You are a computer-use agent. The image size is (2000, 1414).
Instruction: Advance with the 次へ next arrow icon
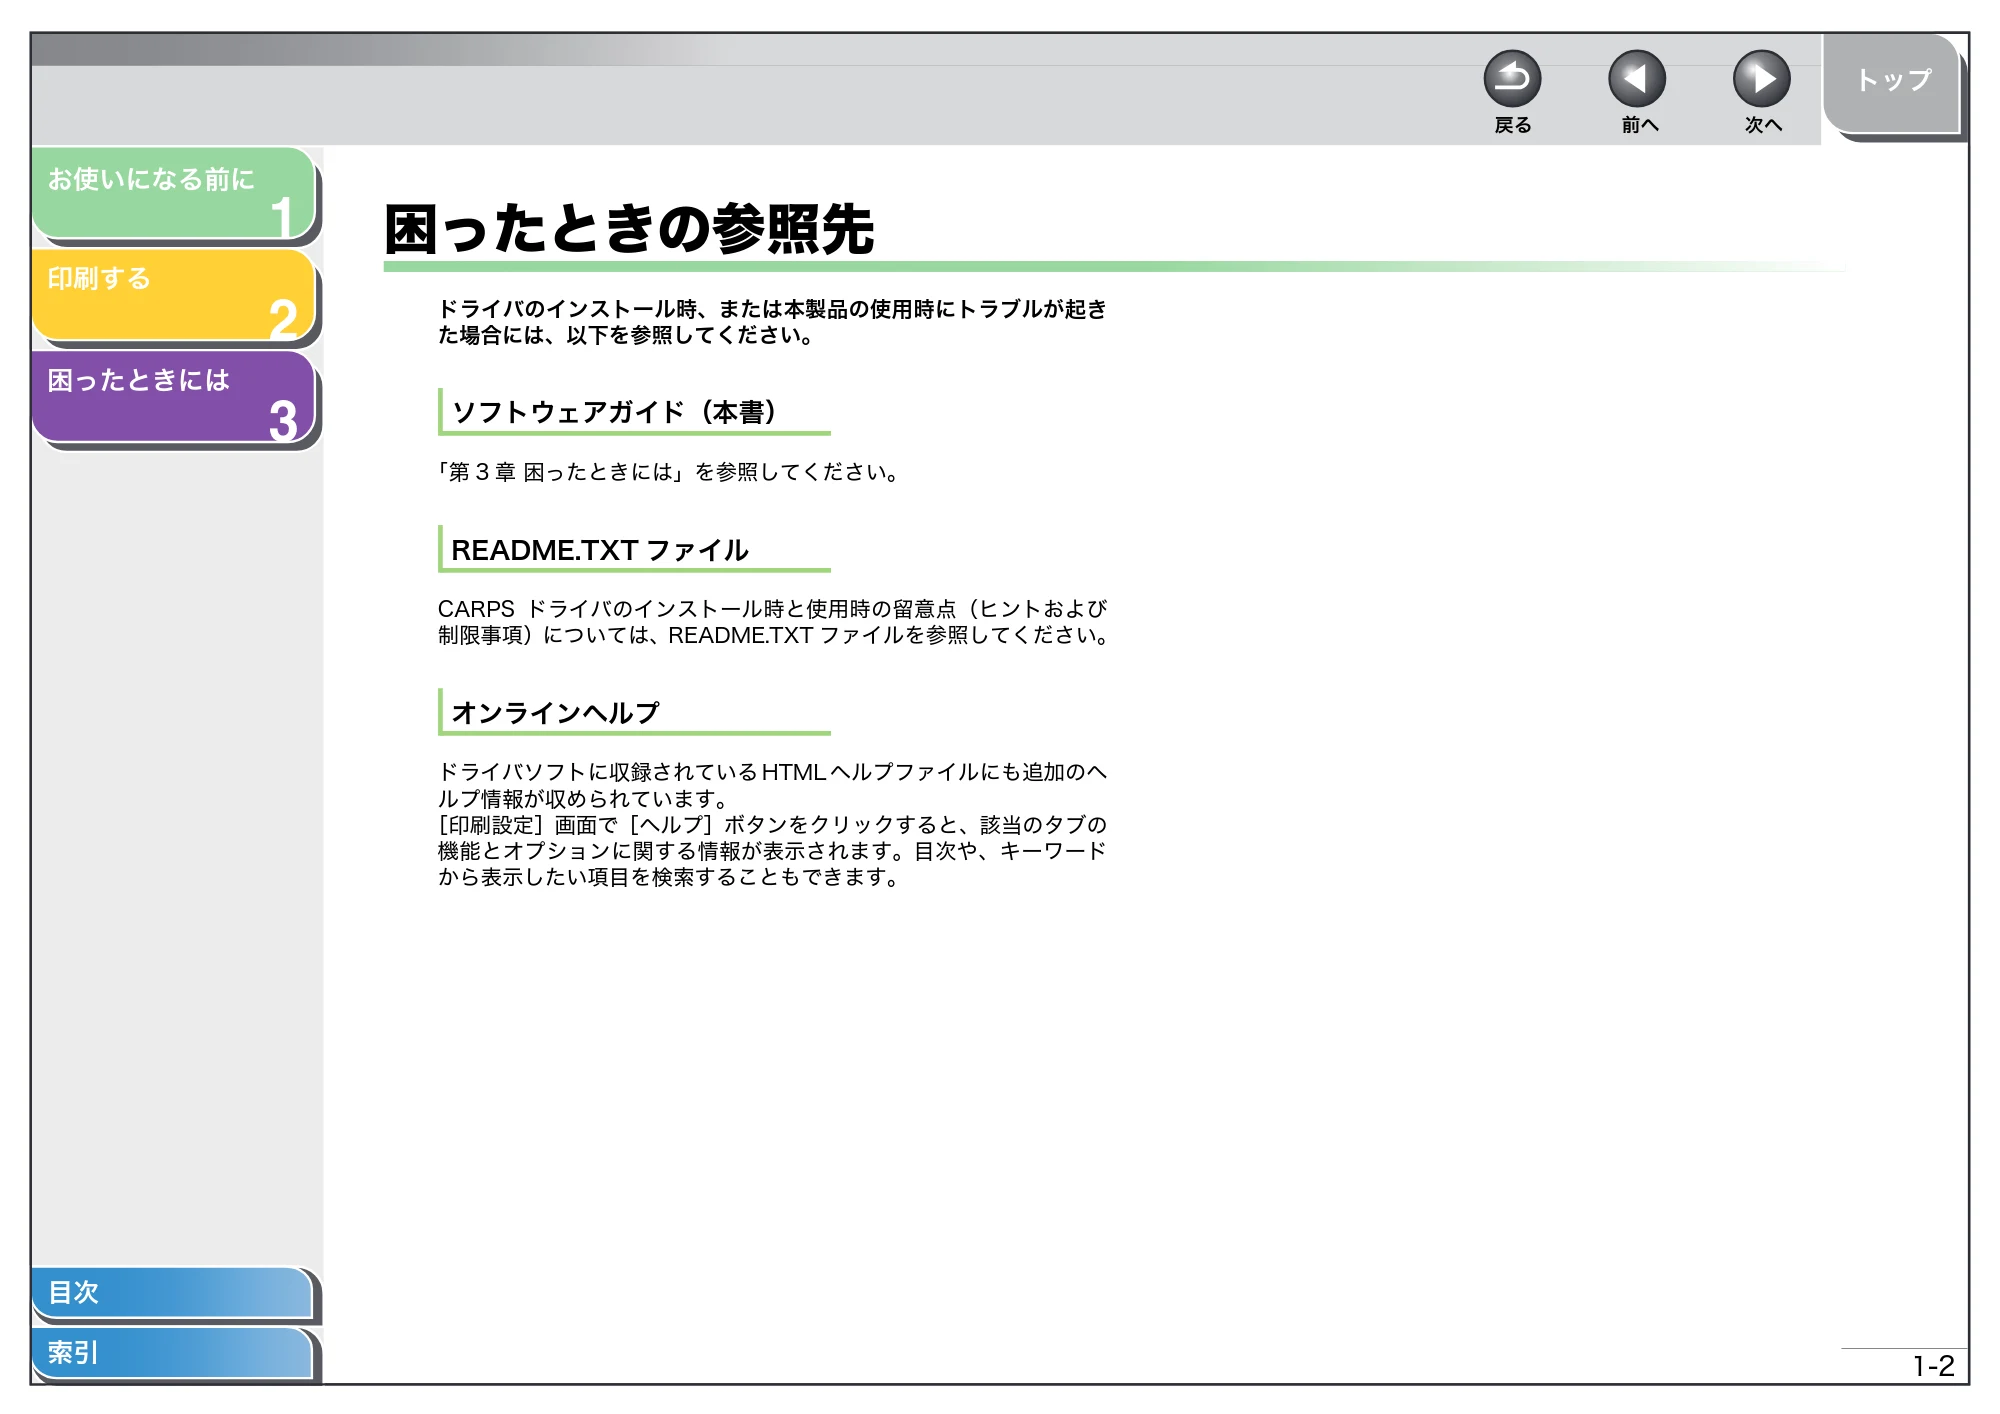1762,79
